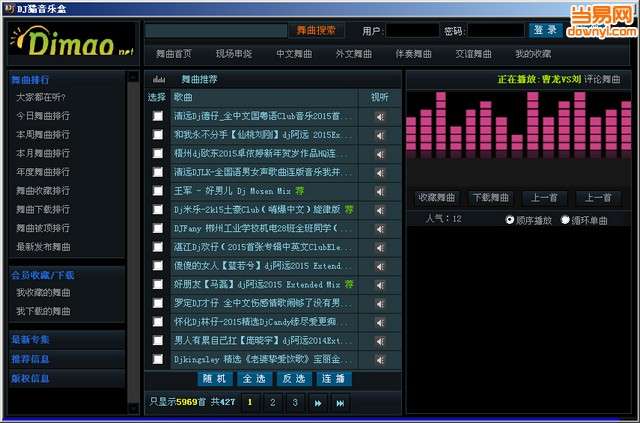Play 罗定DJ才仔 track via speaker icon
640x423 pixels.
tap(380, 304)
